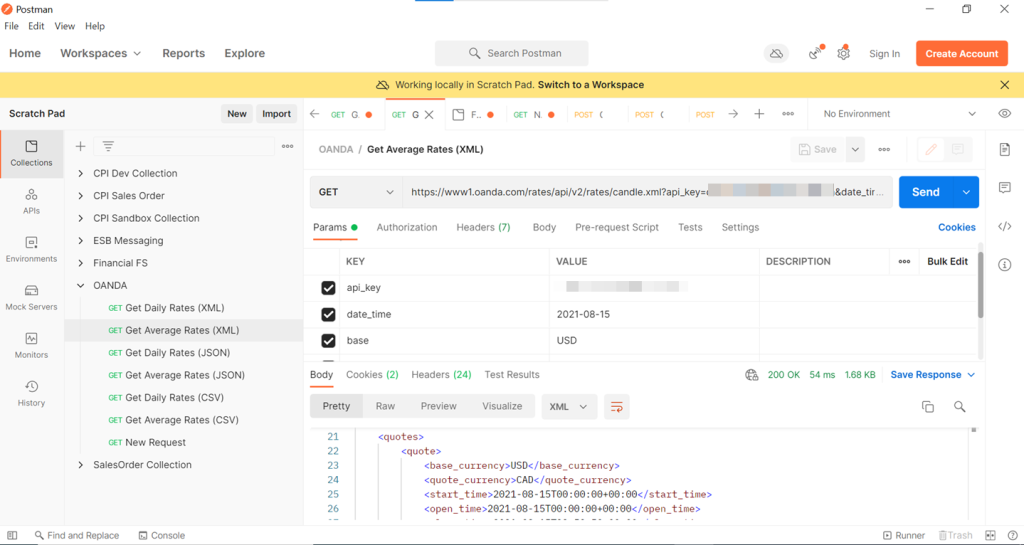Click the Search Postman field

click(512, 54)
